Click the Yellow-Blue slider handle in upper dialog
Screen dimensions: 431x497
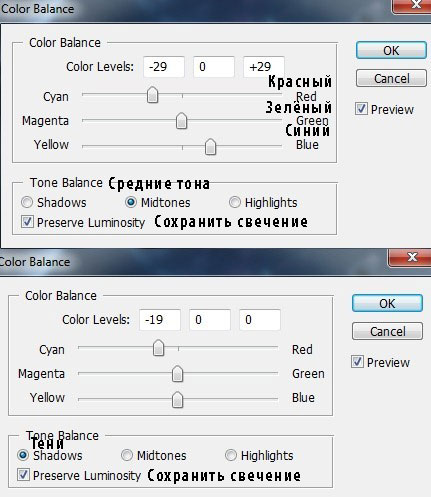click(x=210, y=147)
